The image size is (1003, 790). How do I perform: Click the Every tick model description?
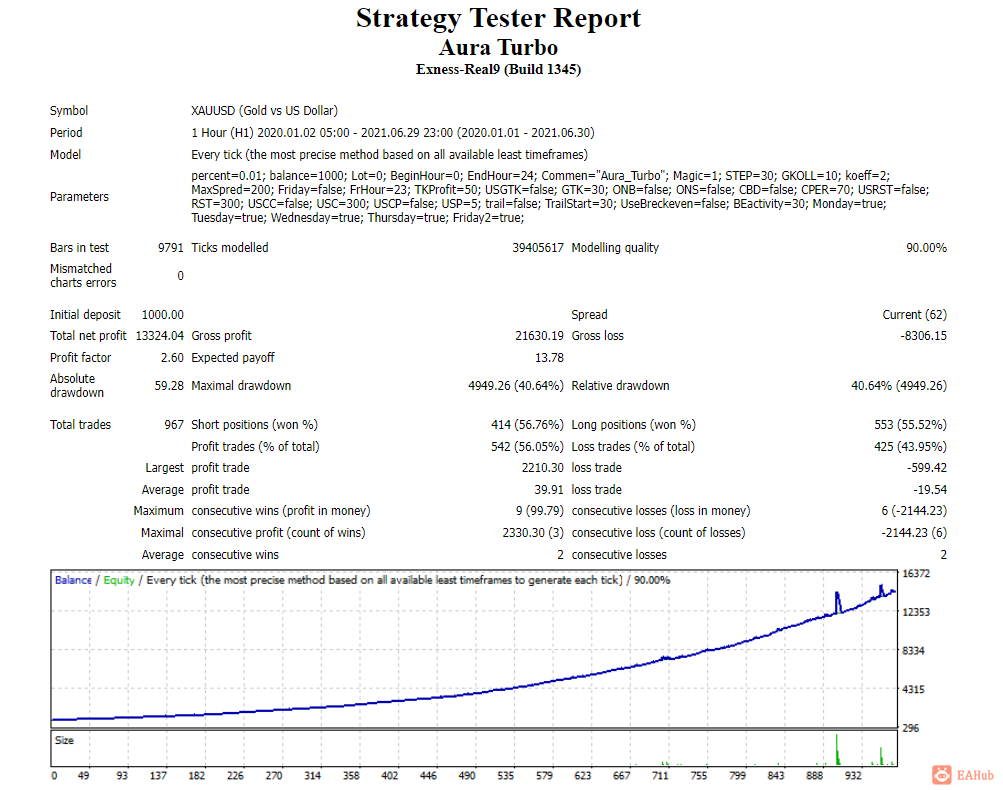coord(389,154)
